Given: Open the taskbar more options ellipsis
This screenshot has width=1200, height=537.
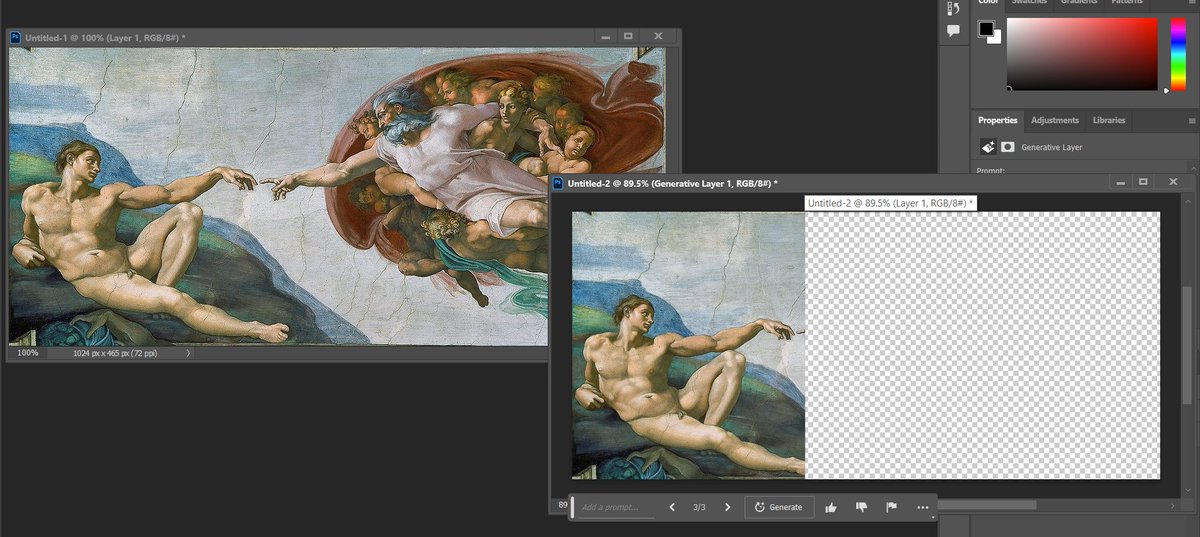Looking at the screenshot, I should click(x=922, y=508).
